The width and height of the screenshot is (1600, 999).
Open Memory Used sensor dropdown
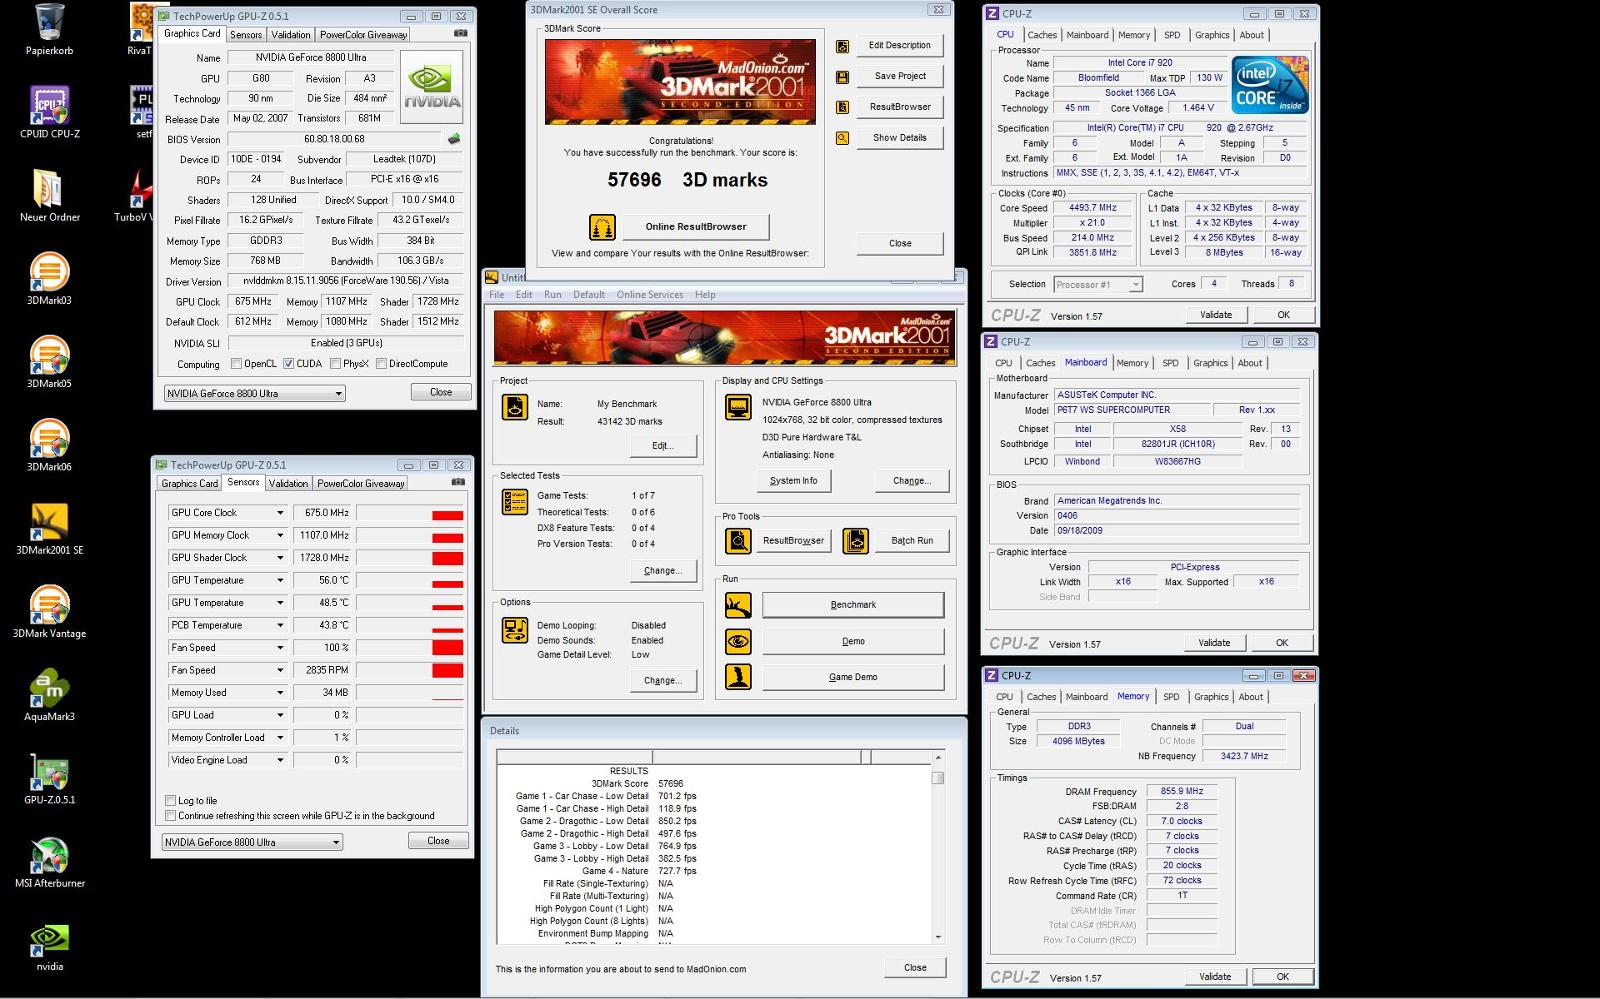[x=280, y=693]
